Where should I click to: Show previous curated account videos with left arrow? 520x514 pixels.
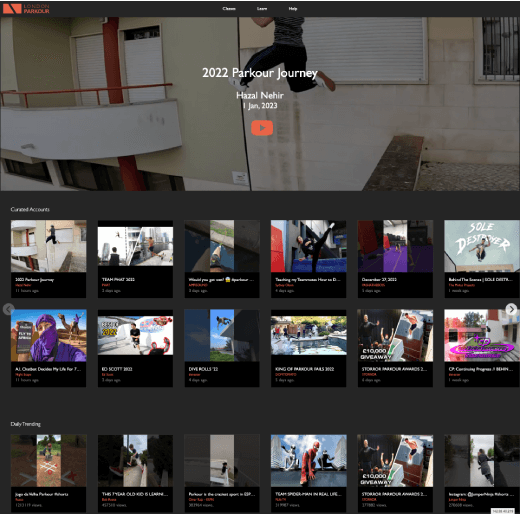(8, 309)
